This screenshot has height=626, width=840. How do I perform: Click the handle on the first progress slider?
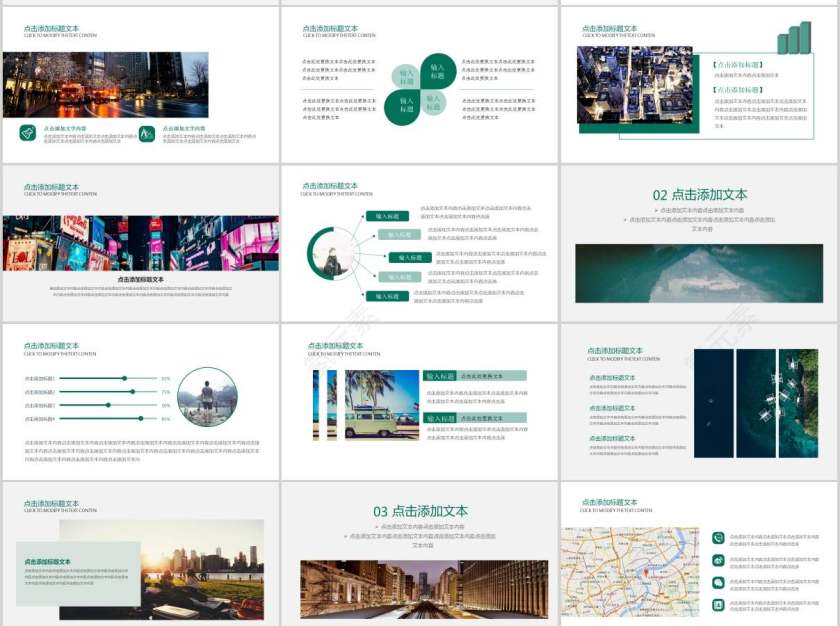point(124,378)
